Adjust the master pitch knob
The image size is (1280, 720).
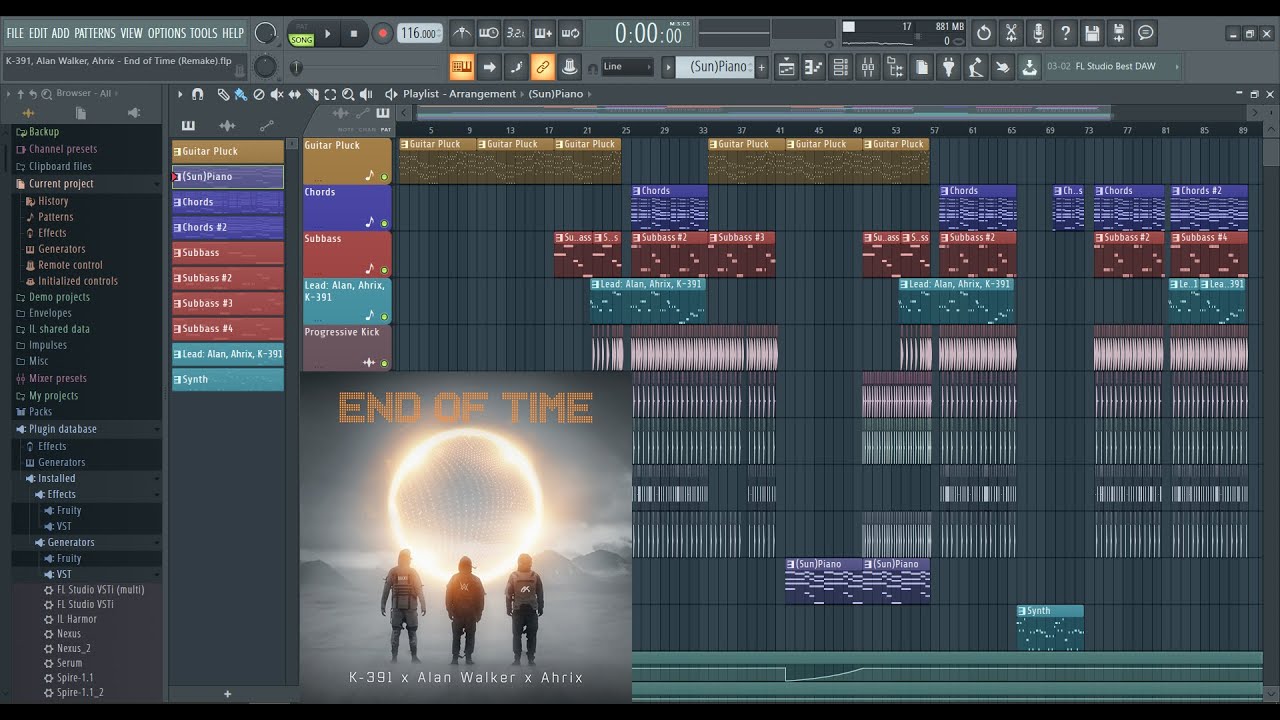(x=265, y=67)
